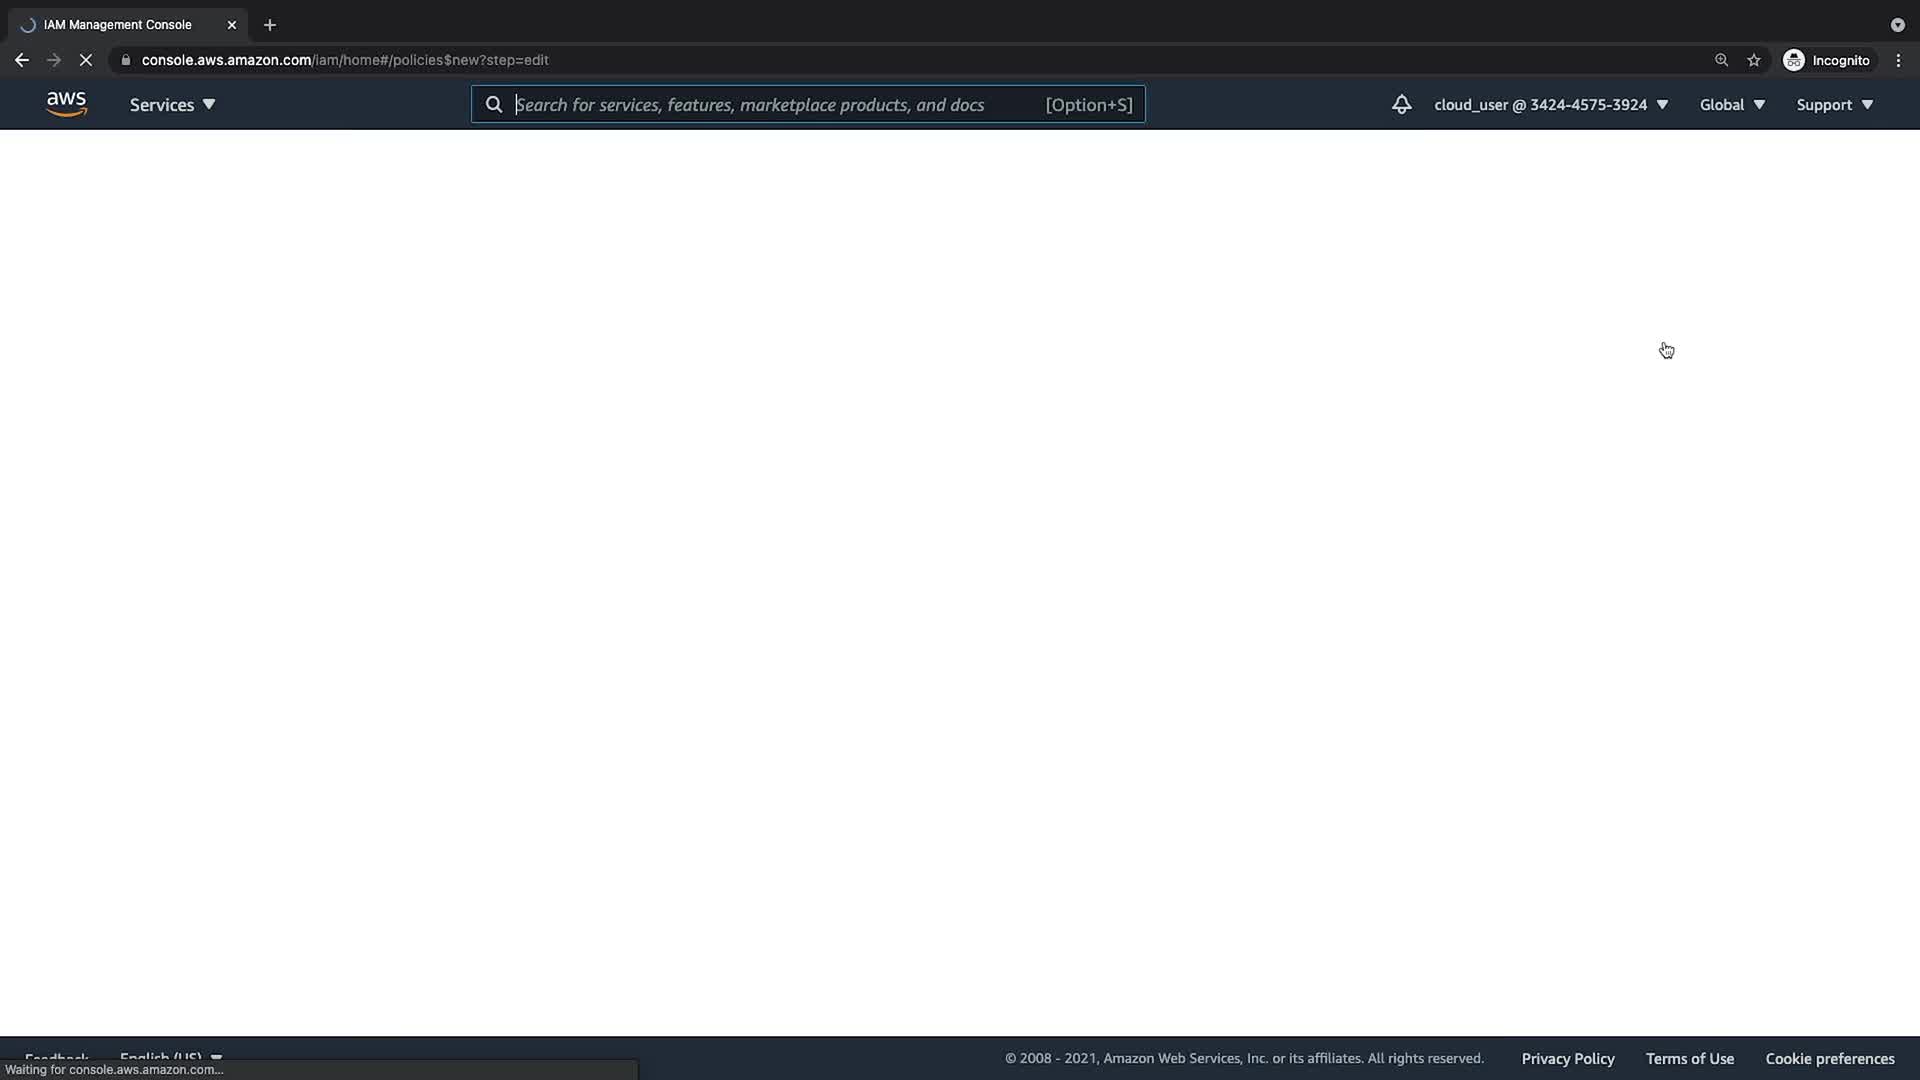Select the IAM Management Console tab
The width and height of the screenshot is (1920, 1080).
118,25
